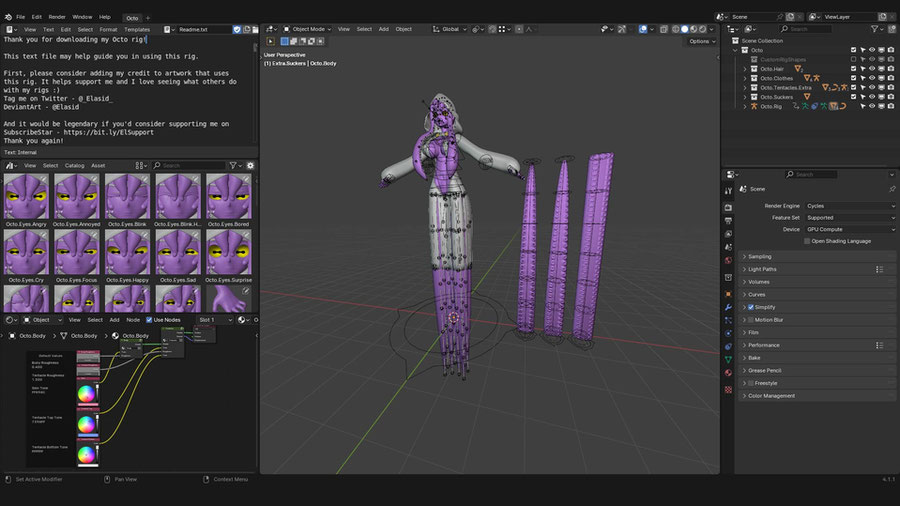Expand Octo.Clothes collection in outliner

744,78
